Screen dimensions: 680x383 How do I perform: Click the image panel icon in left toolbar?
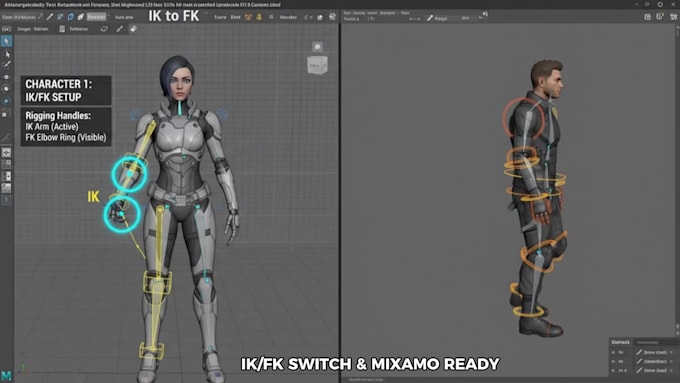click(6, 188)
